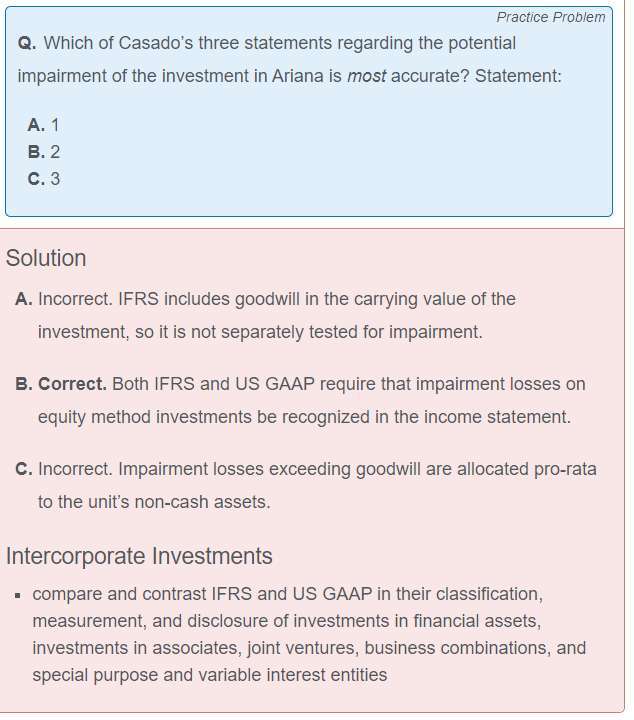This screenshot has width=634, height=720.
Task: Click the Intercorporate Investments heading
Action: pyautogui.click(x=139, y=556)
